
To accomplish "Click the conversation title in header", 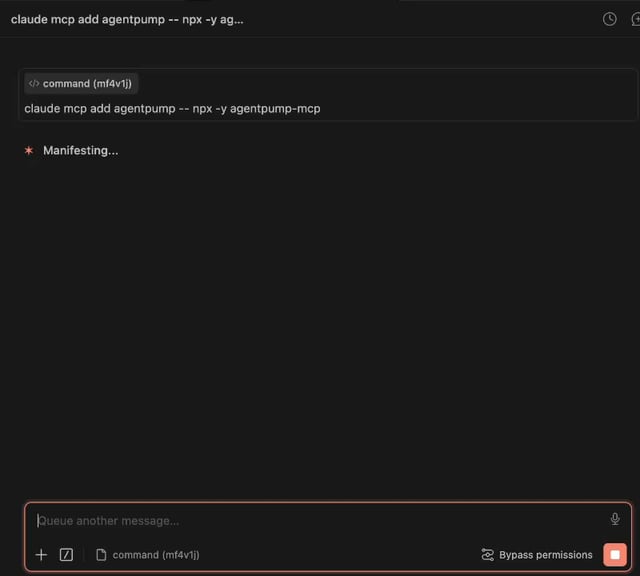I will [127, 20].
